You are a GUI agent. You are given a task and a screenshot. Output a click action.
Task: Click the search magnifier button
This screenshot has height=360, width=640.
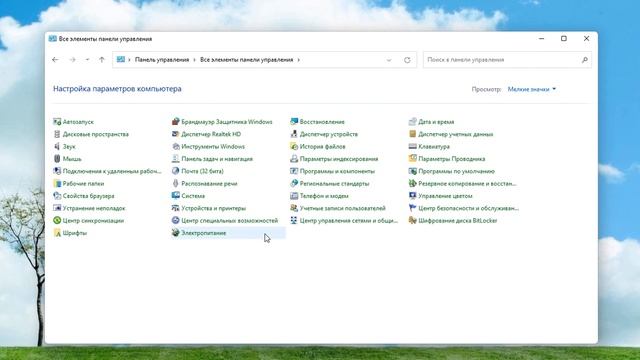[x=584, y=60]
